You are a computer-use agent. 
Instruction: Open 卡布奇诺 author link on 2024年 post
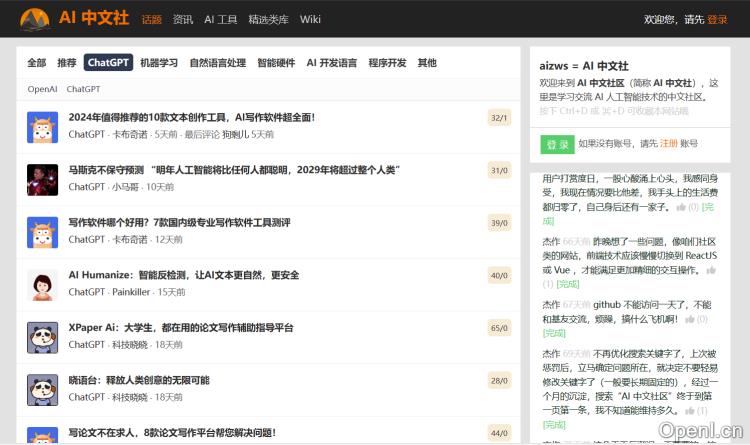[x=130, y=134]
